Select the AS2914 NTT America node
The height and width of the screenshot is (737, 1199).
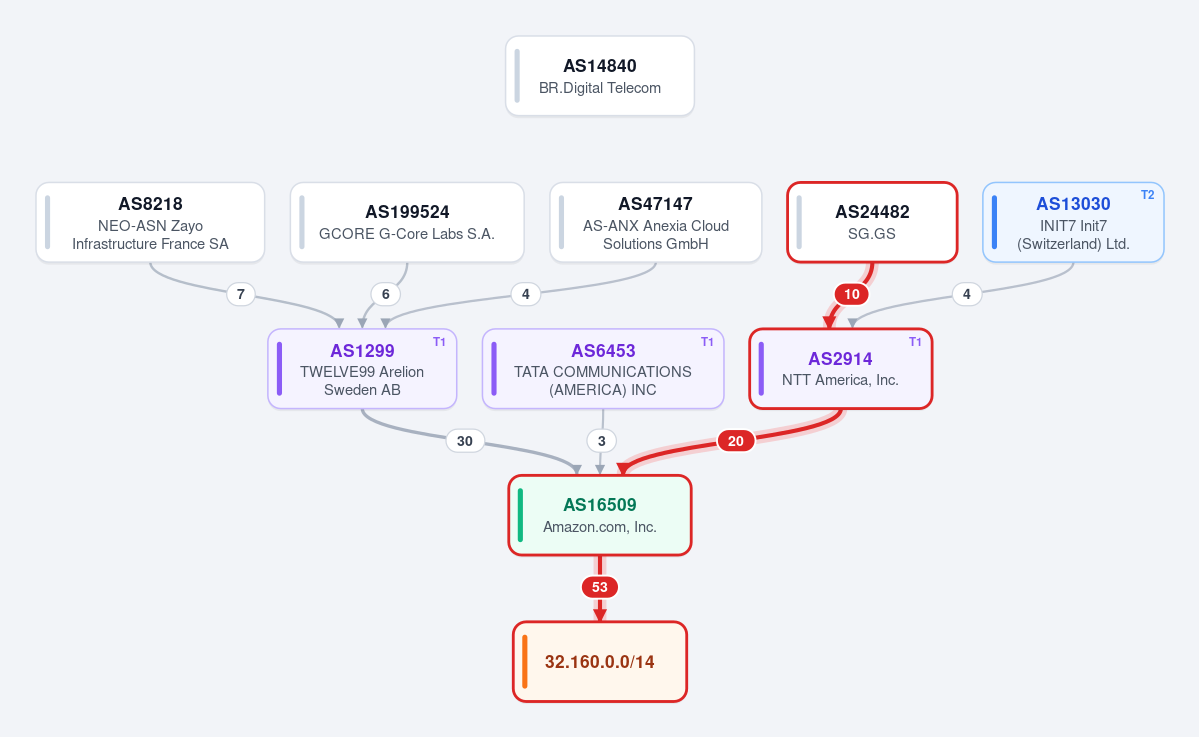click(840, 368)
